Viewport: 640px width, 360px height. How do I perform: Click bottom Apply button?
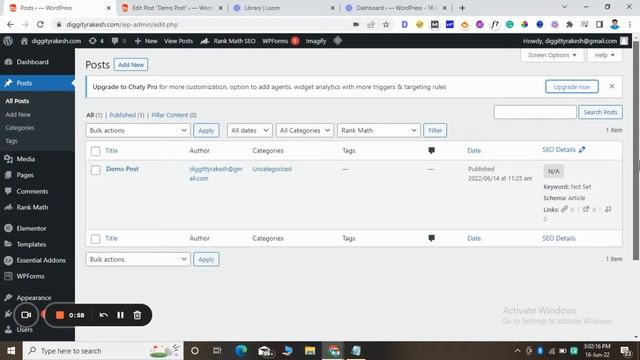[206, 259]
